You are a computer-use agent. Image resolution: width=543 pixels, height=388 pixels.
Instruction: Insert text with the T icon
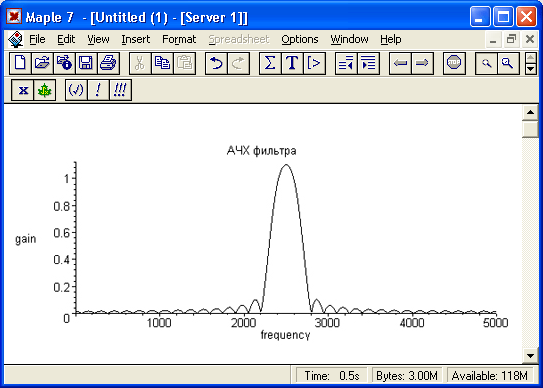[292, 63]
